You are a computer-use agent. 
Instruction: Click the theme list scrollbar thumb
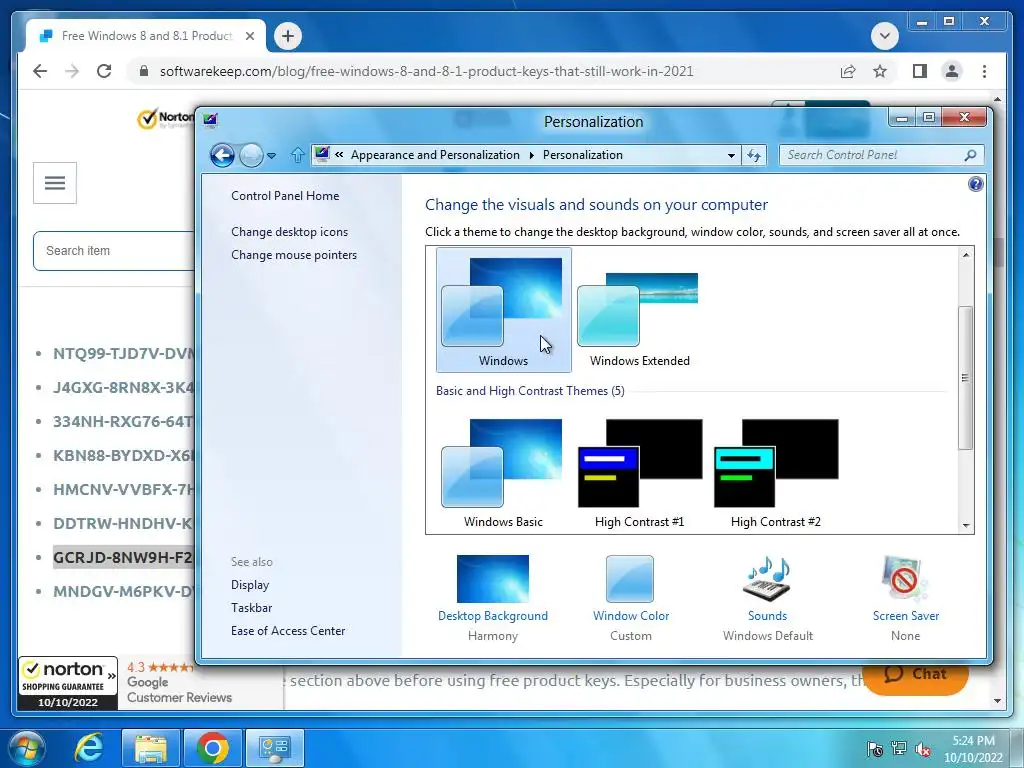(x=966, y=377)
